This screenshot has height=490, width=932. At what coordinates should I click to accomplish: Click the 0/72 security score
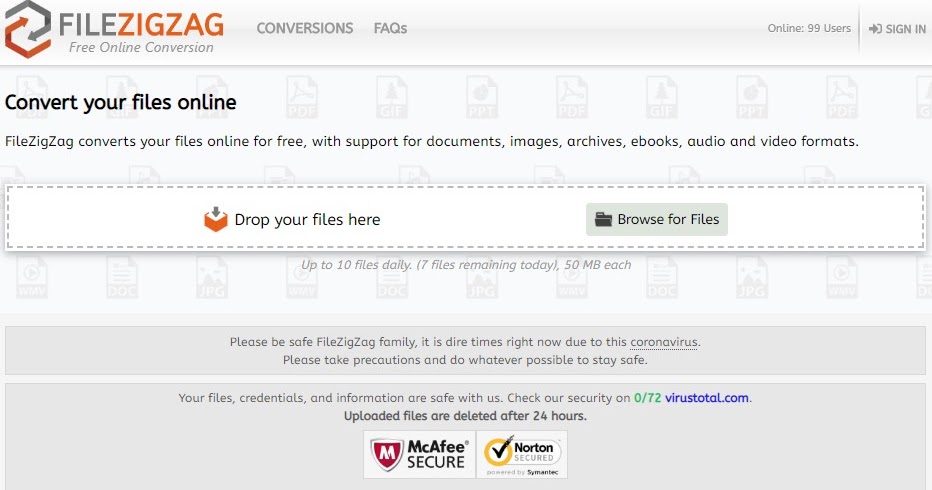coord(647,398)
